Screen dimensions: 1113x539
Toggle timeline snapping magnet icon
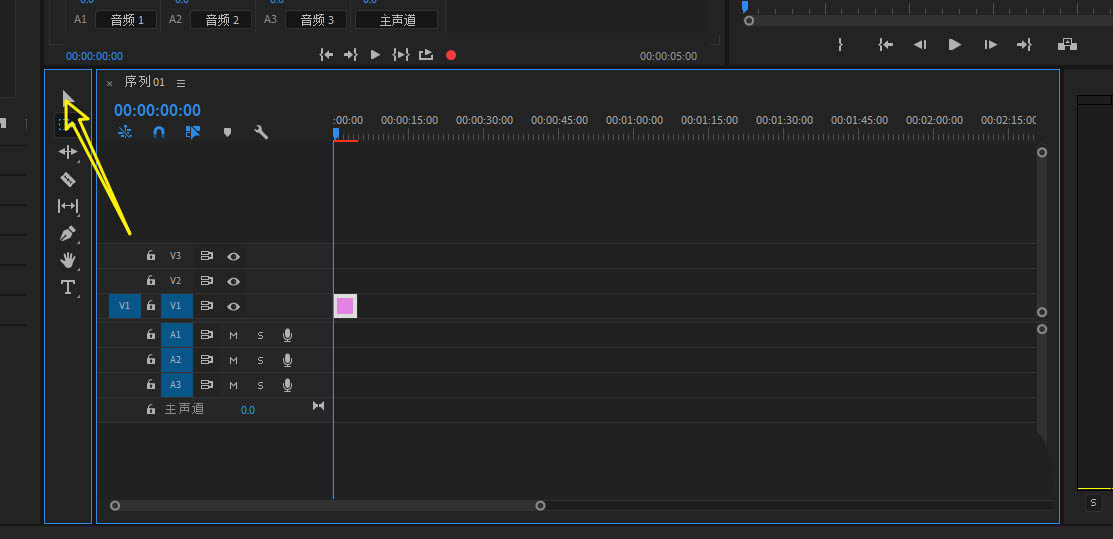pyautogui.click(x=159, y=132)
